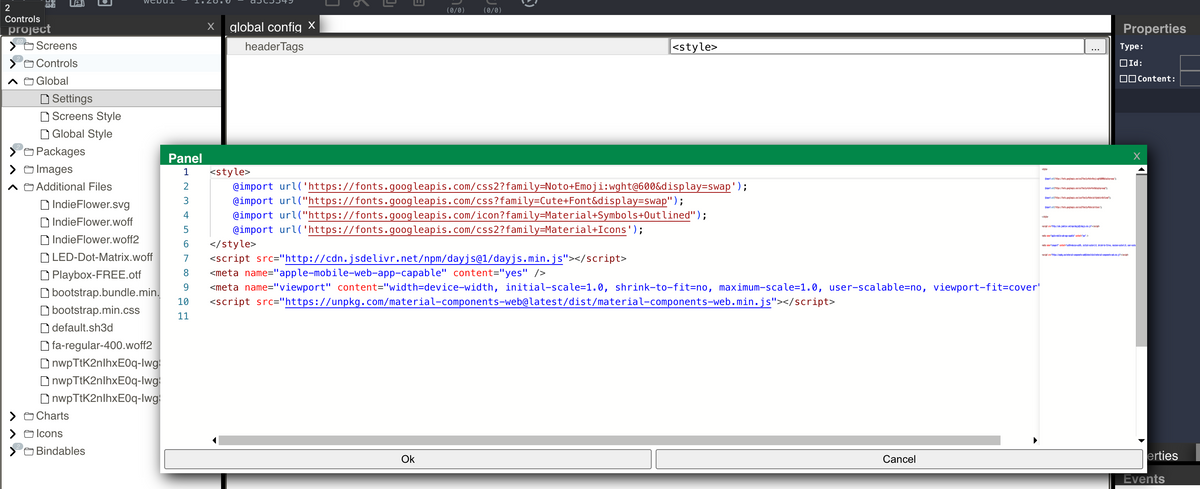
Task: Expand the Controls tree node
Action: pos(12,64)
